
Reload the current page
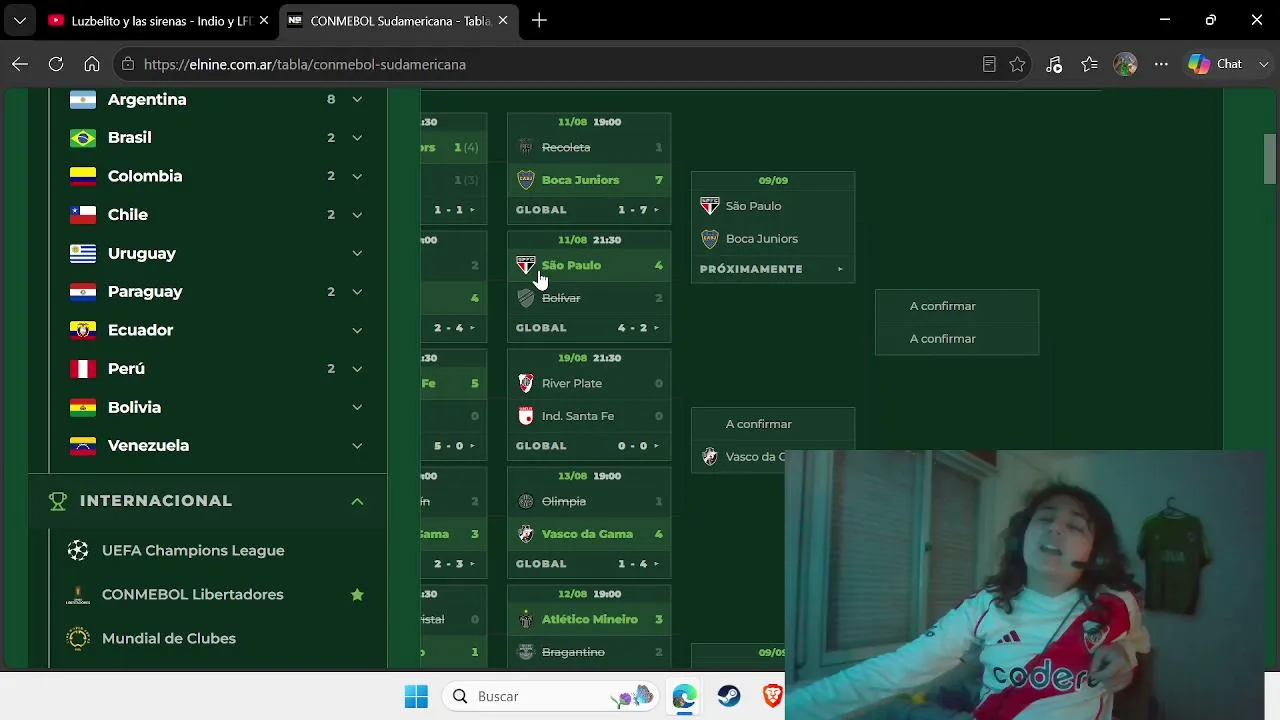point(56,64)
